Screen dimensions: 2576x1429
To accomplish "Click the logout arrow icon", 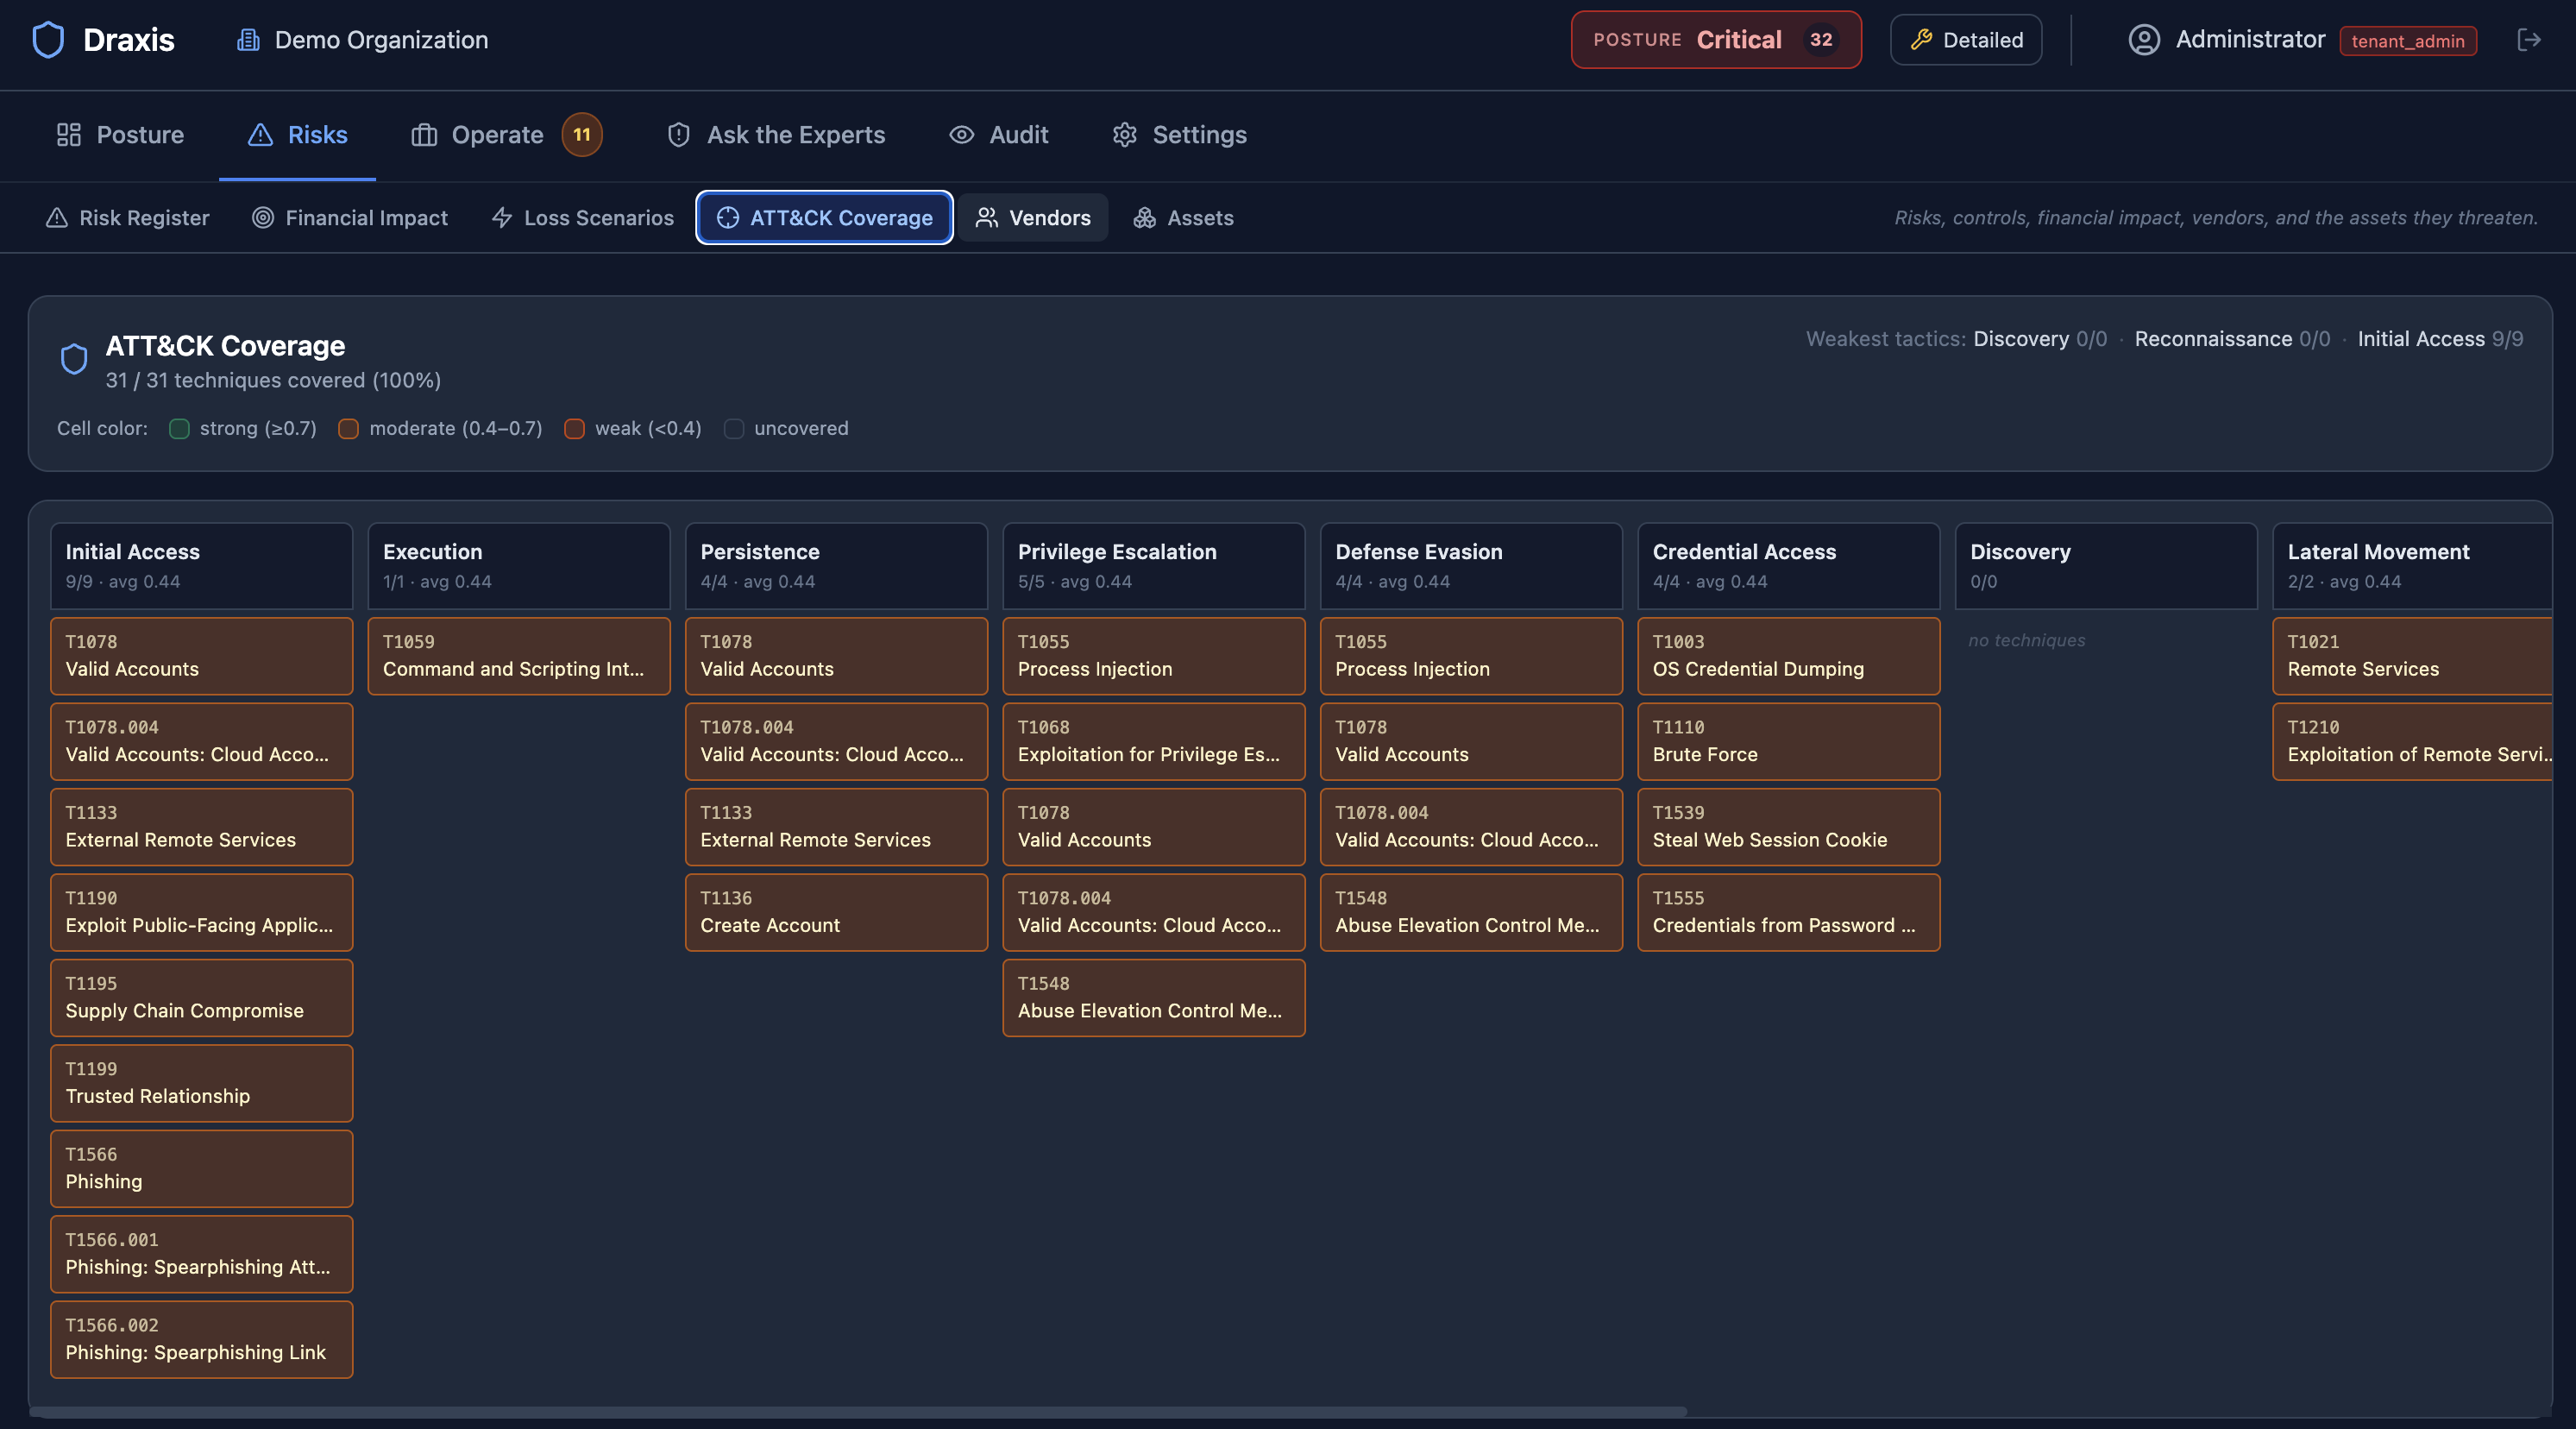I will (2529, 40).
